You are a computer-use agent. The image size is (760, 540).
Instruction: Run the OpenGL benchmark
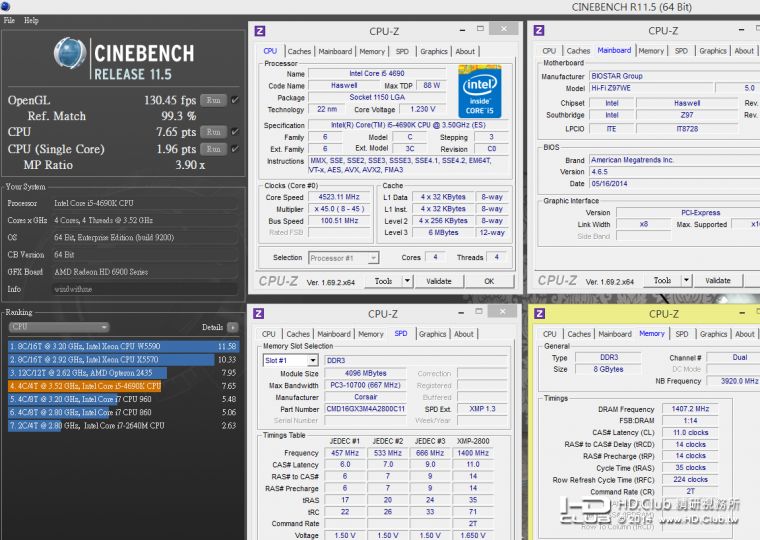[213, 100]
